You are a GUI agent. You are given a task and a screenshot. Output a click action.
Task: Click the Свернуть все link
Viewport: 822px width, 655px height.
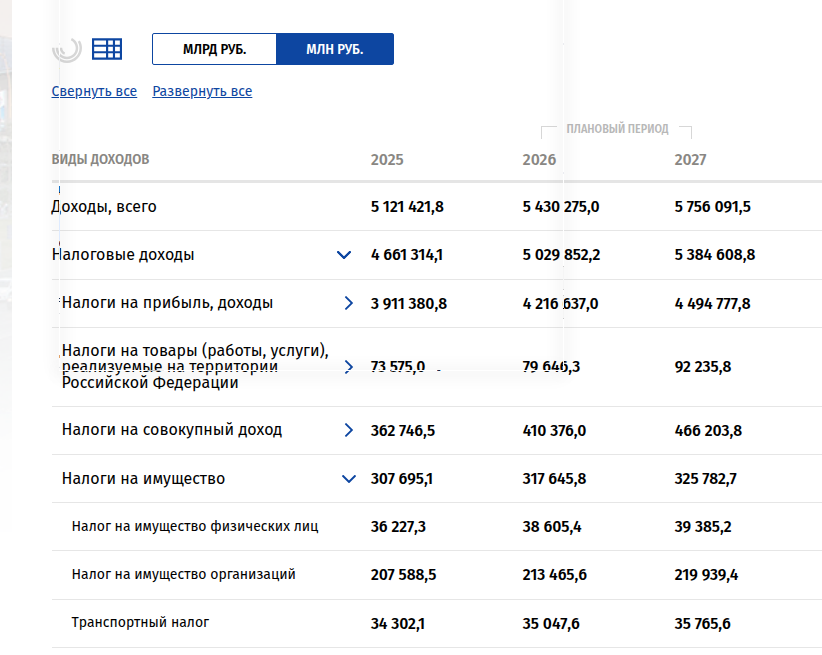click(94, 92)
